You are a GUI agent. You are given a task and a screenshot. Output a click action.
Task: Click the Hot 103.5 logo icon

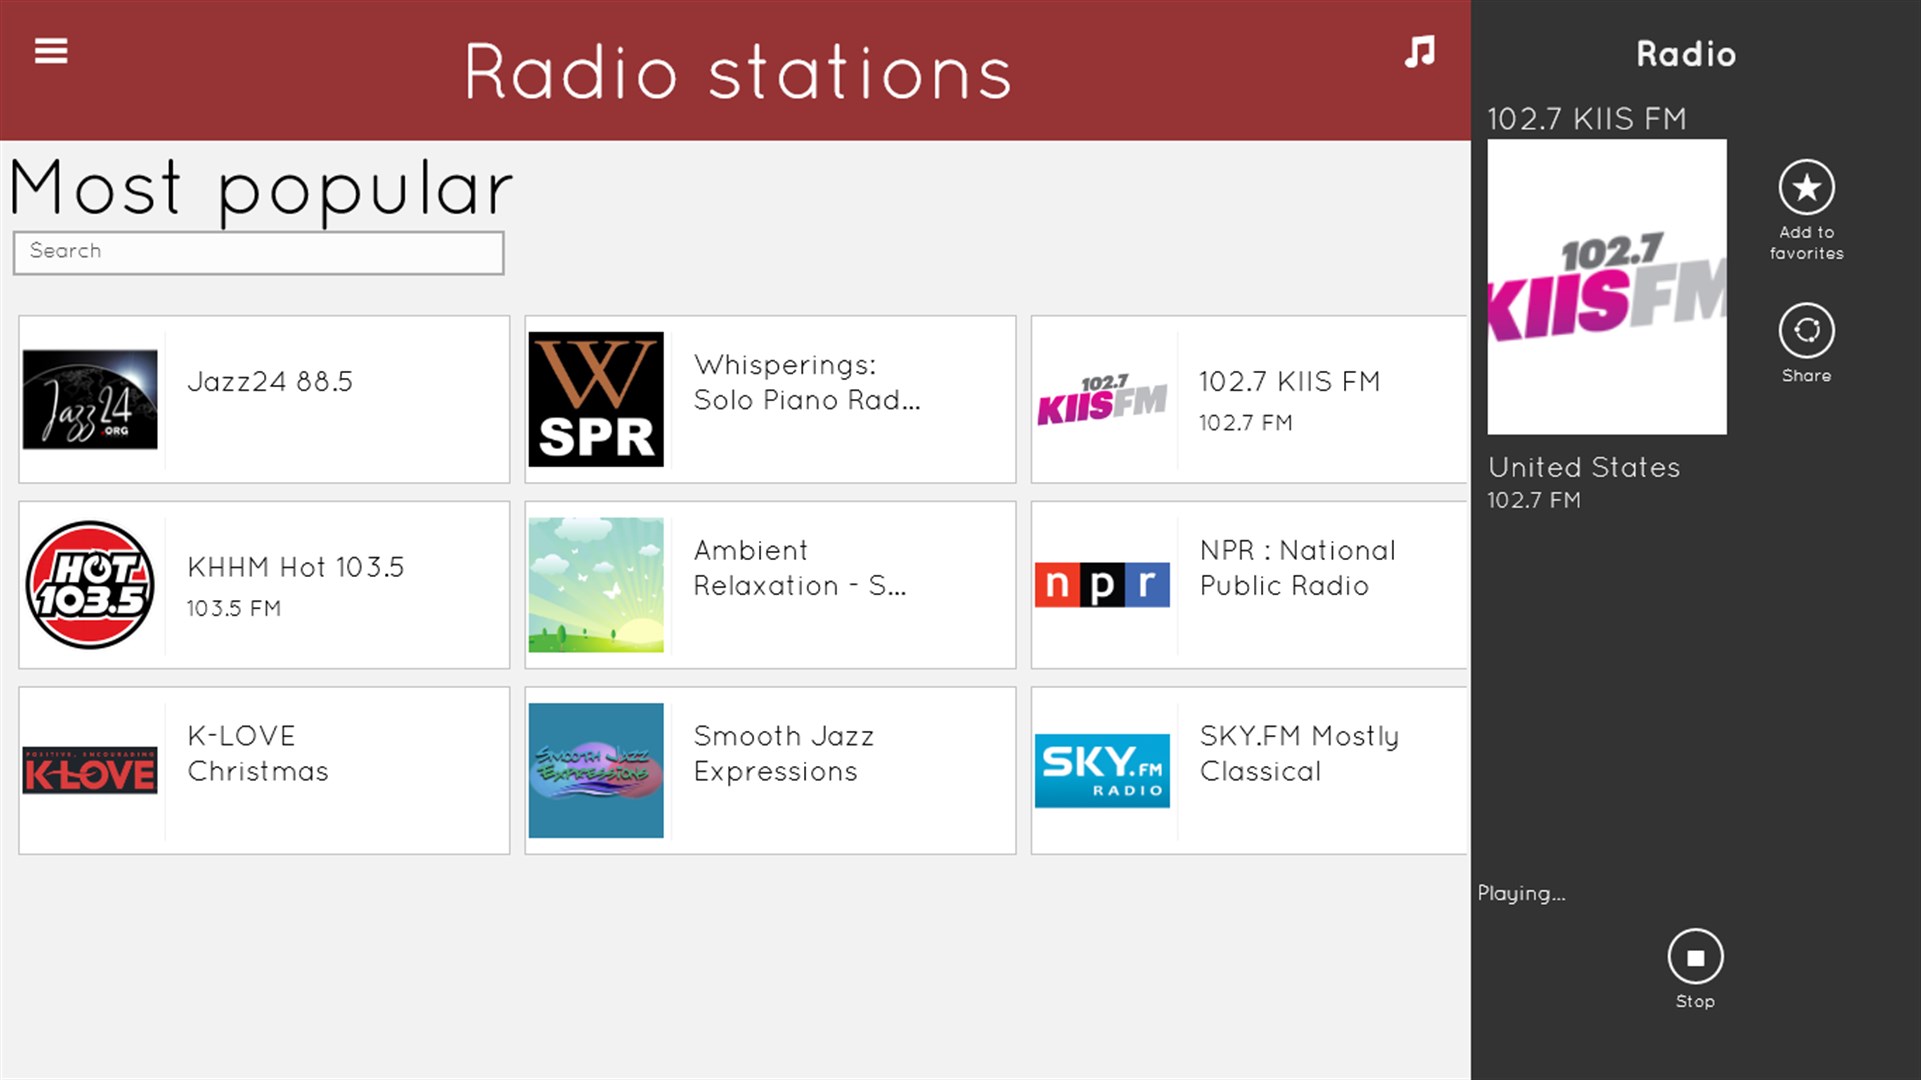(90, 585)
